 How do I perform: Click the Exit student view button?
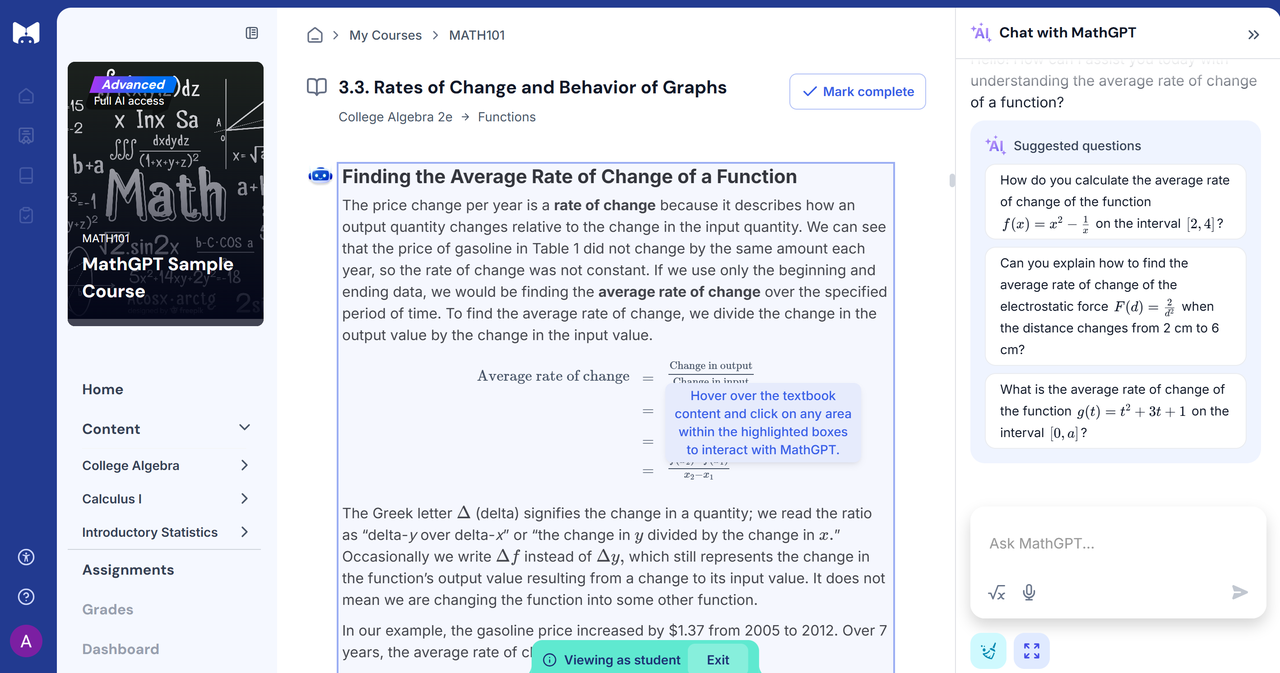click(x=718, y=660)
